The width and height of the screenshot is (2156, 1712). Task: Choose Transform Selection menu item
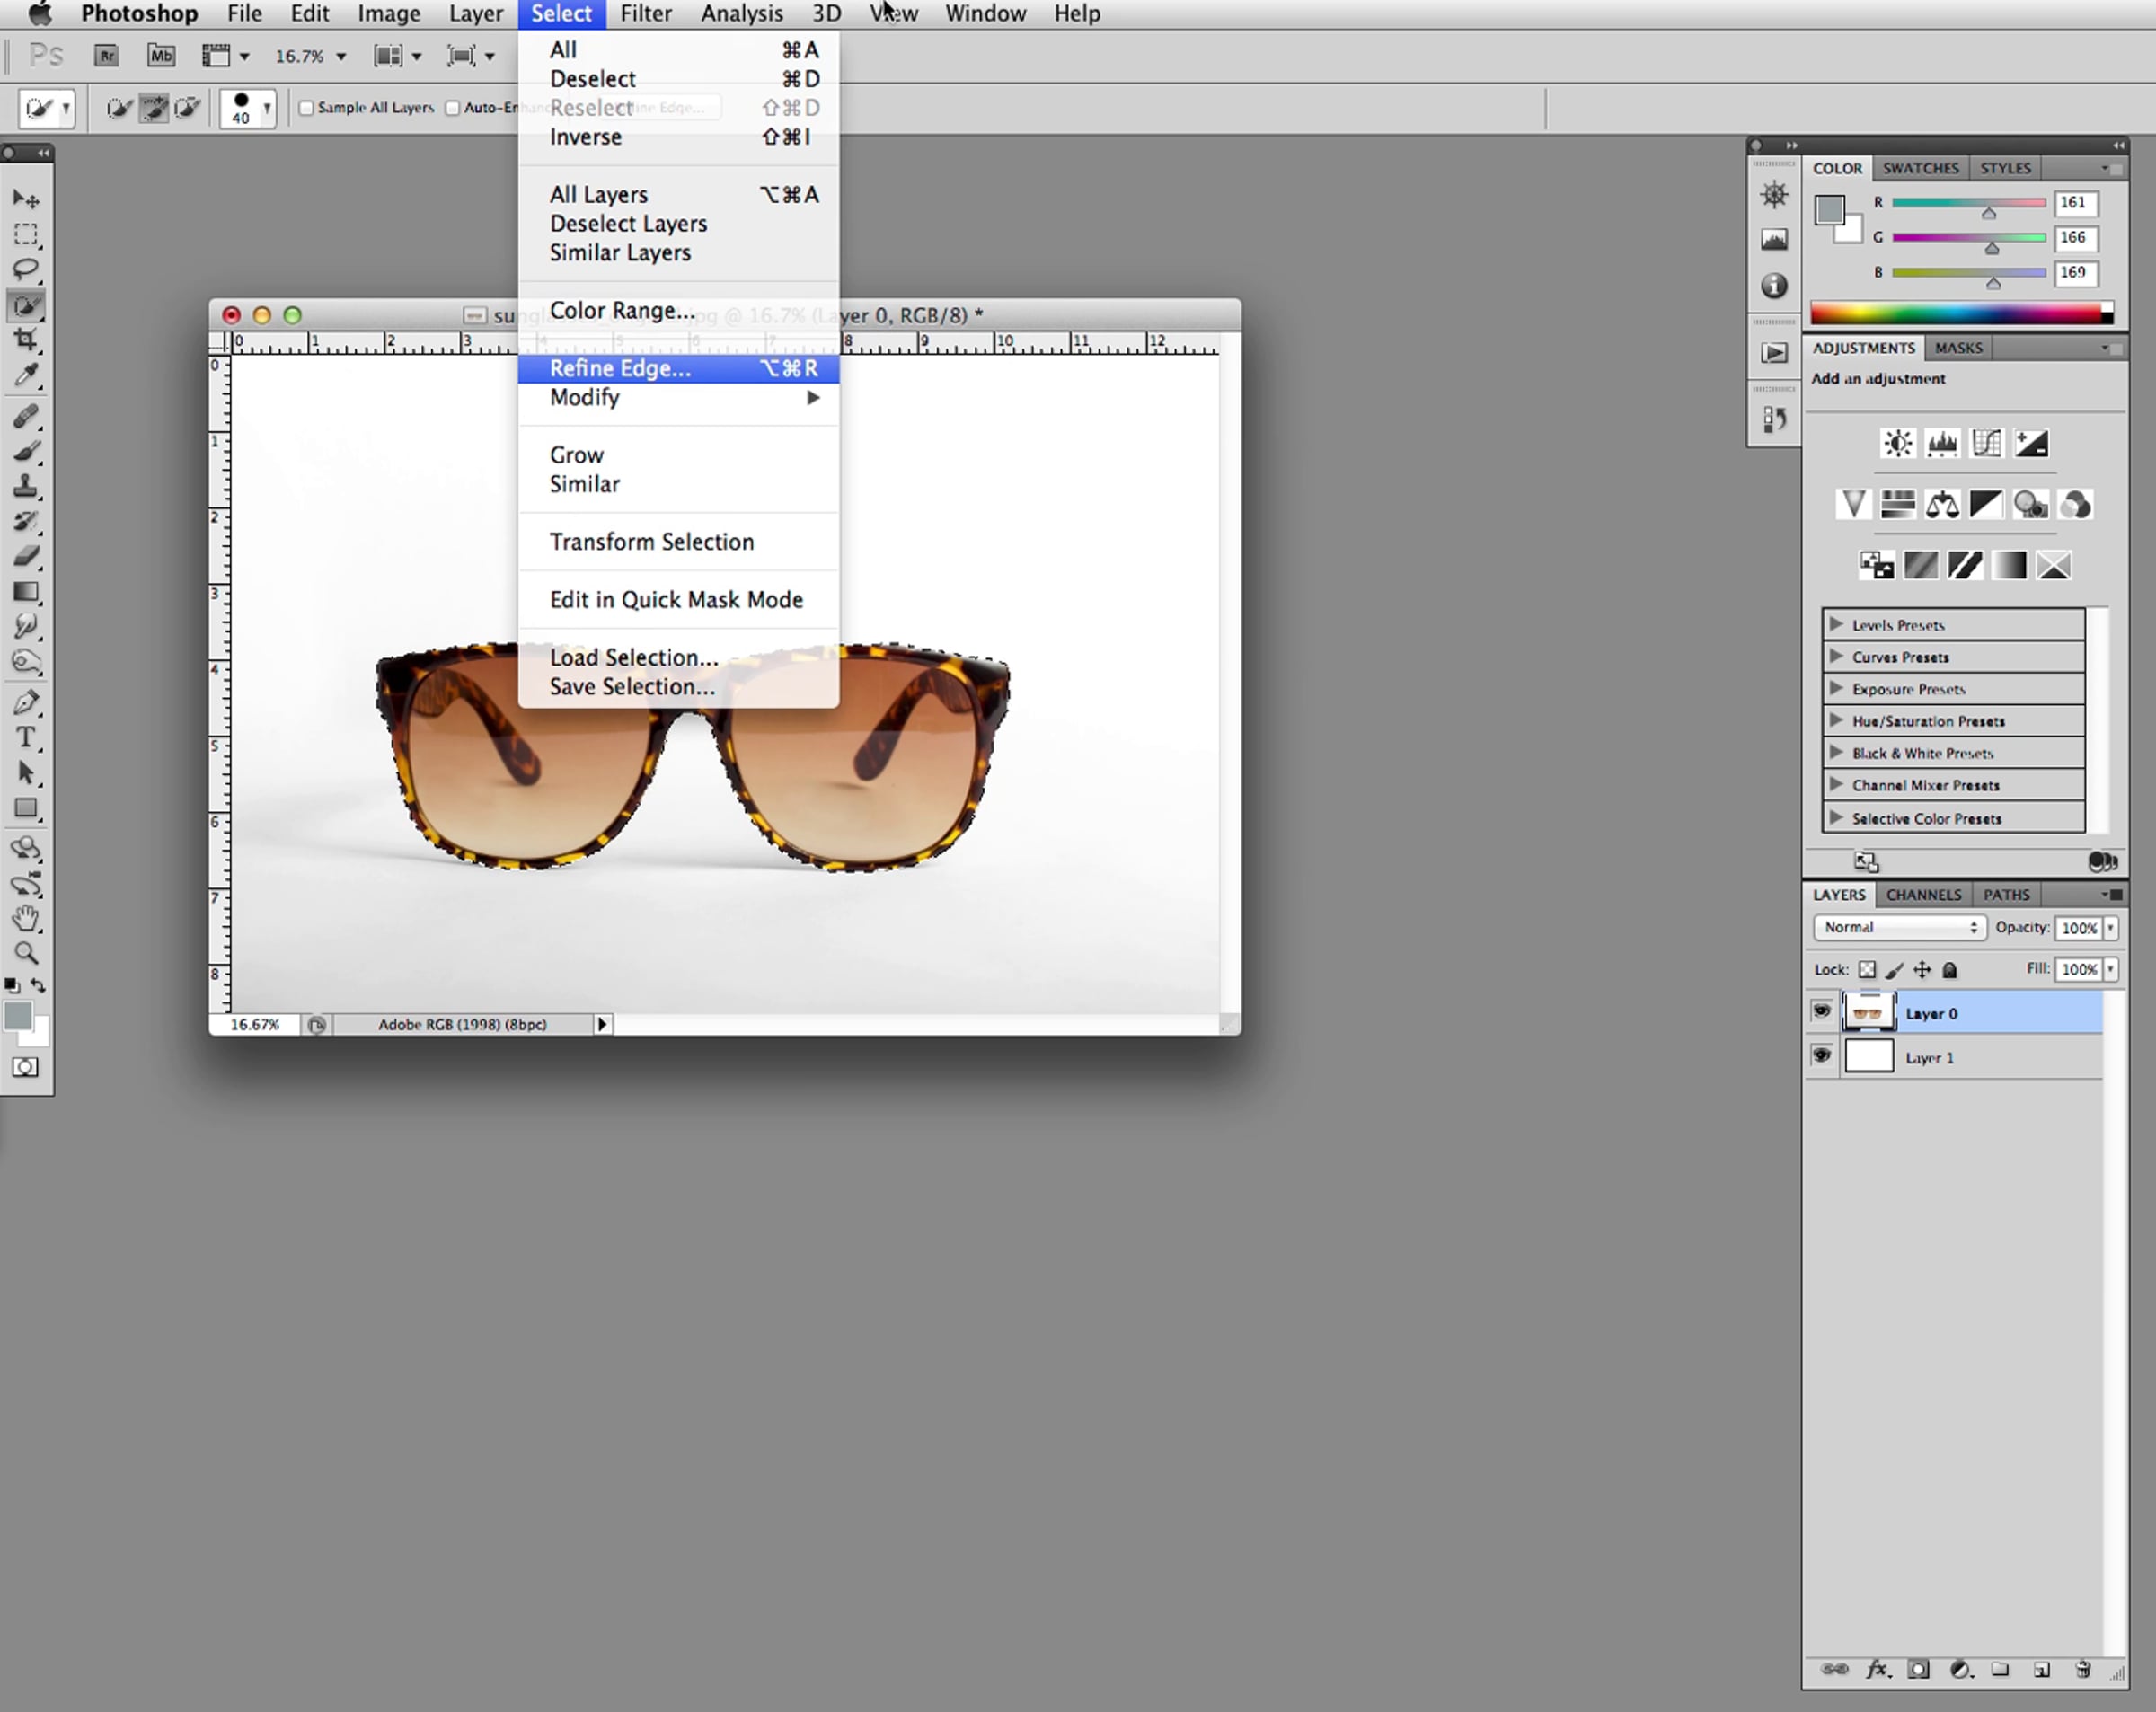pos(678,542)
